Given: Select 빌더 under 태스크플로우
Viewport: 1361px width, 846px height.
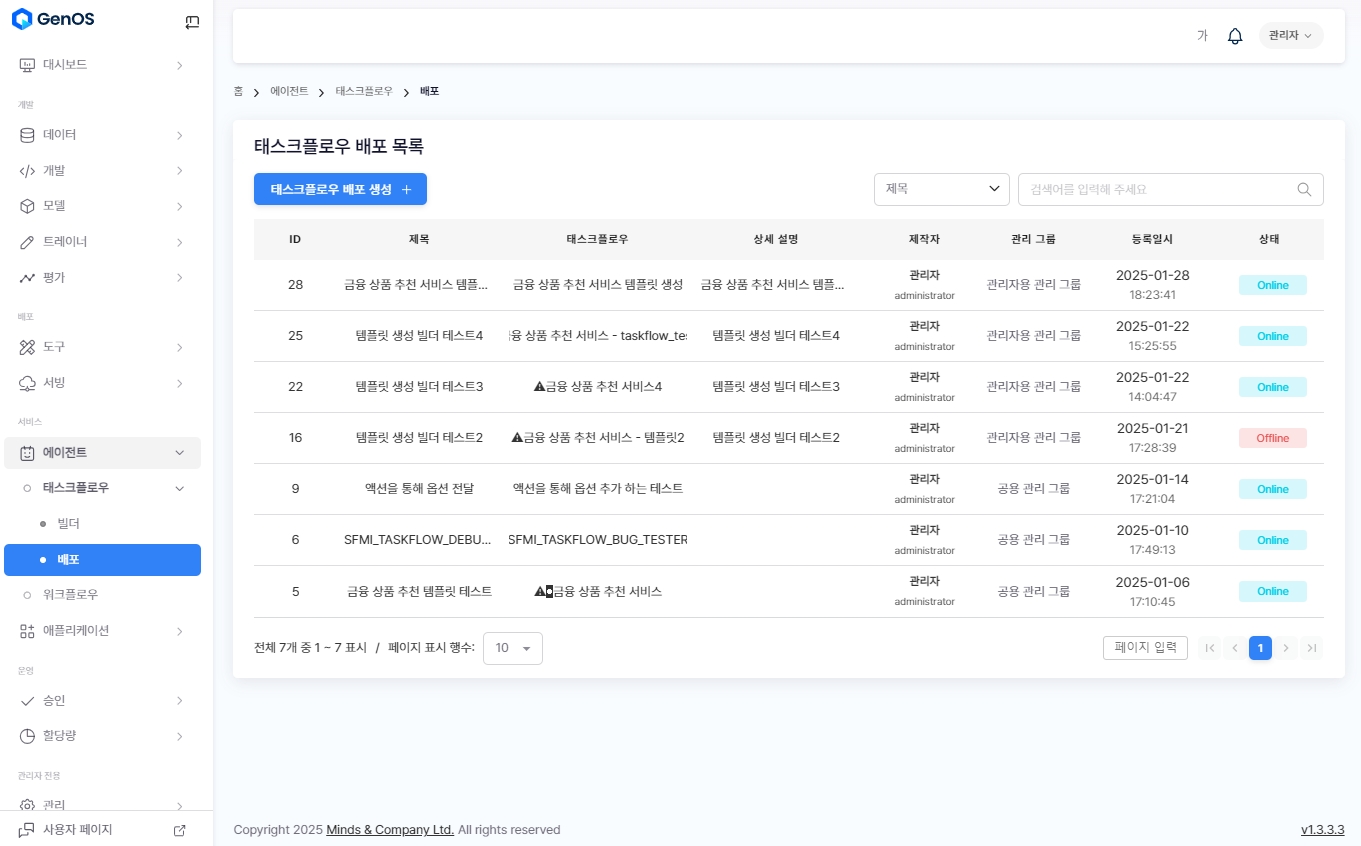Looking at the screenshot, I should coord(68,524).
